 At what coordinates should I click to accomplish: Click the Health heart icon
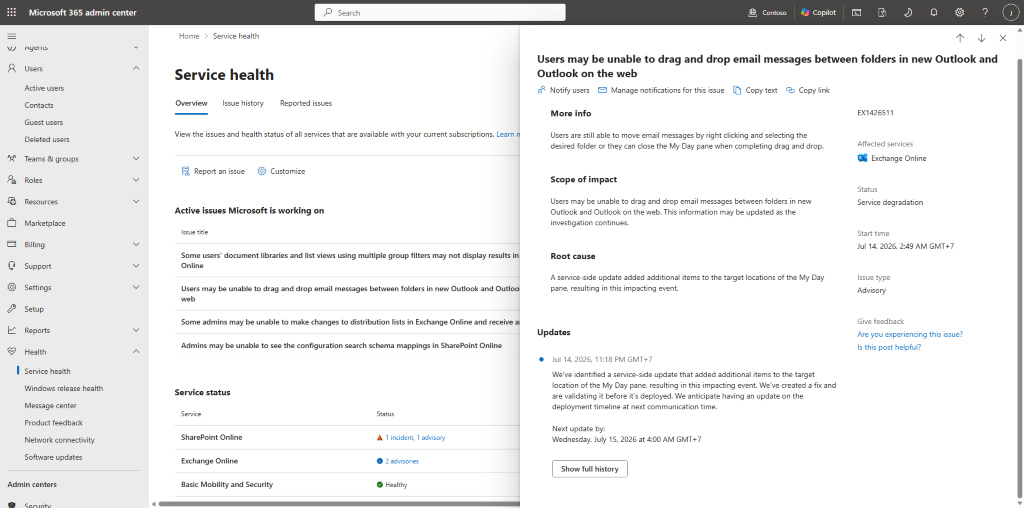point(12,352)
